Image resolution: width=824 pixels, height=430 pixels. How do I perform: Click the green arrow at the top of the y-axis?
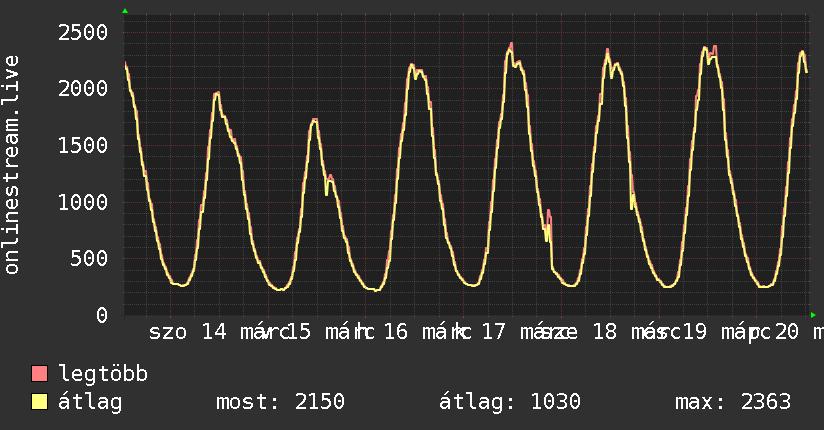pyautogui.click(x=125, y=11)
